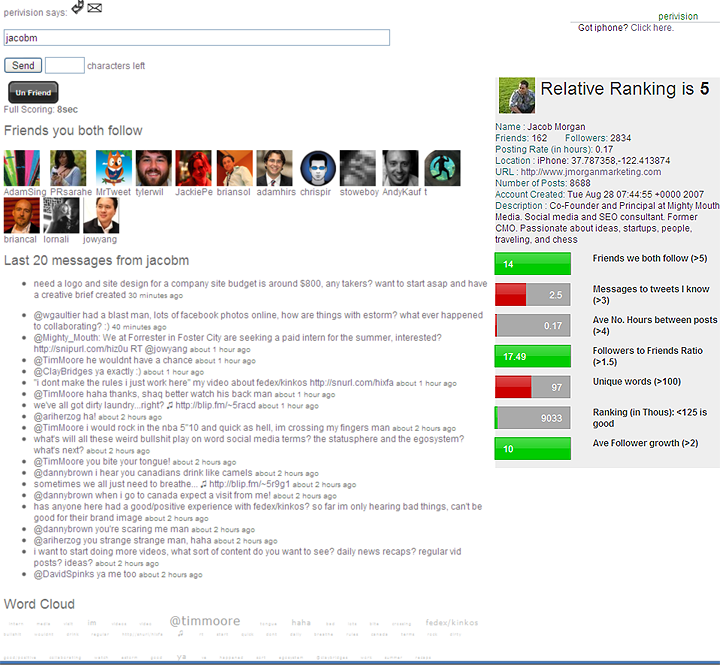Select the chrispir avatar icon
The image size is (720, 665).
[317, 168]
